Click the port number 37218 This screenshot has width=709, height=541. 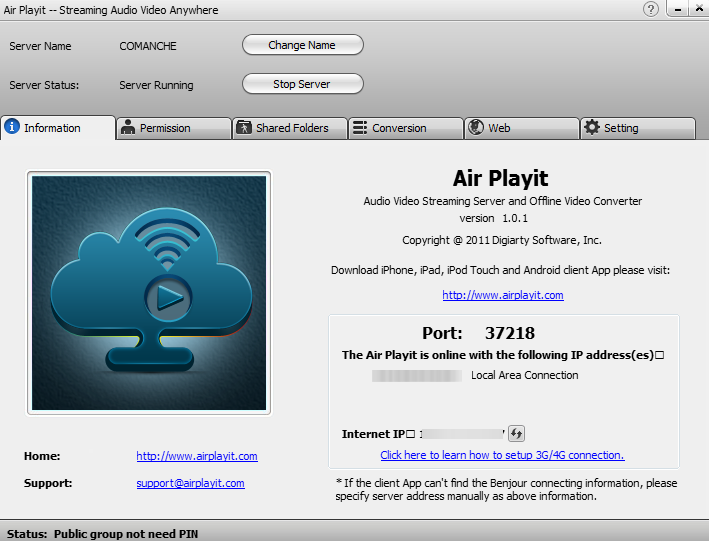pyautogui.click(x=510, y=333)
